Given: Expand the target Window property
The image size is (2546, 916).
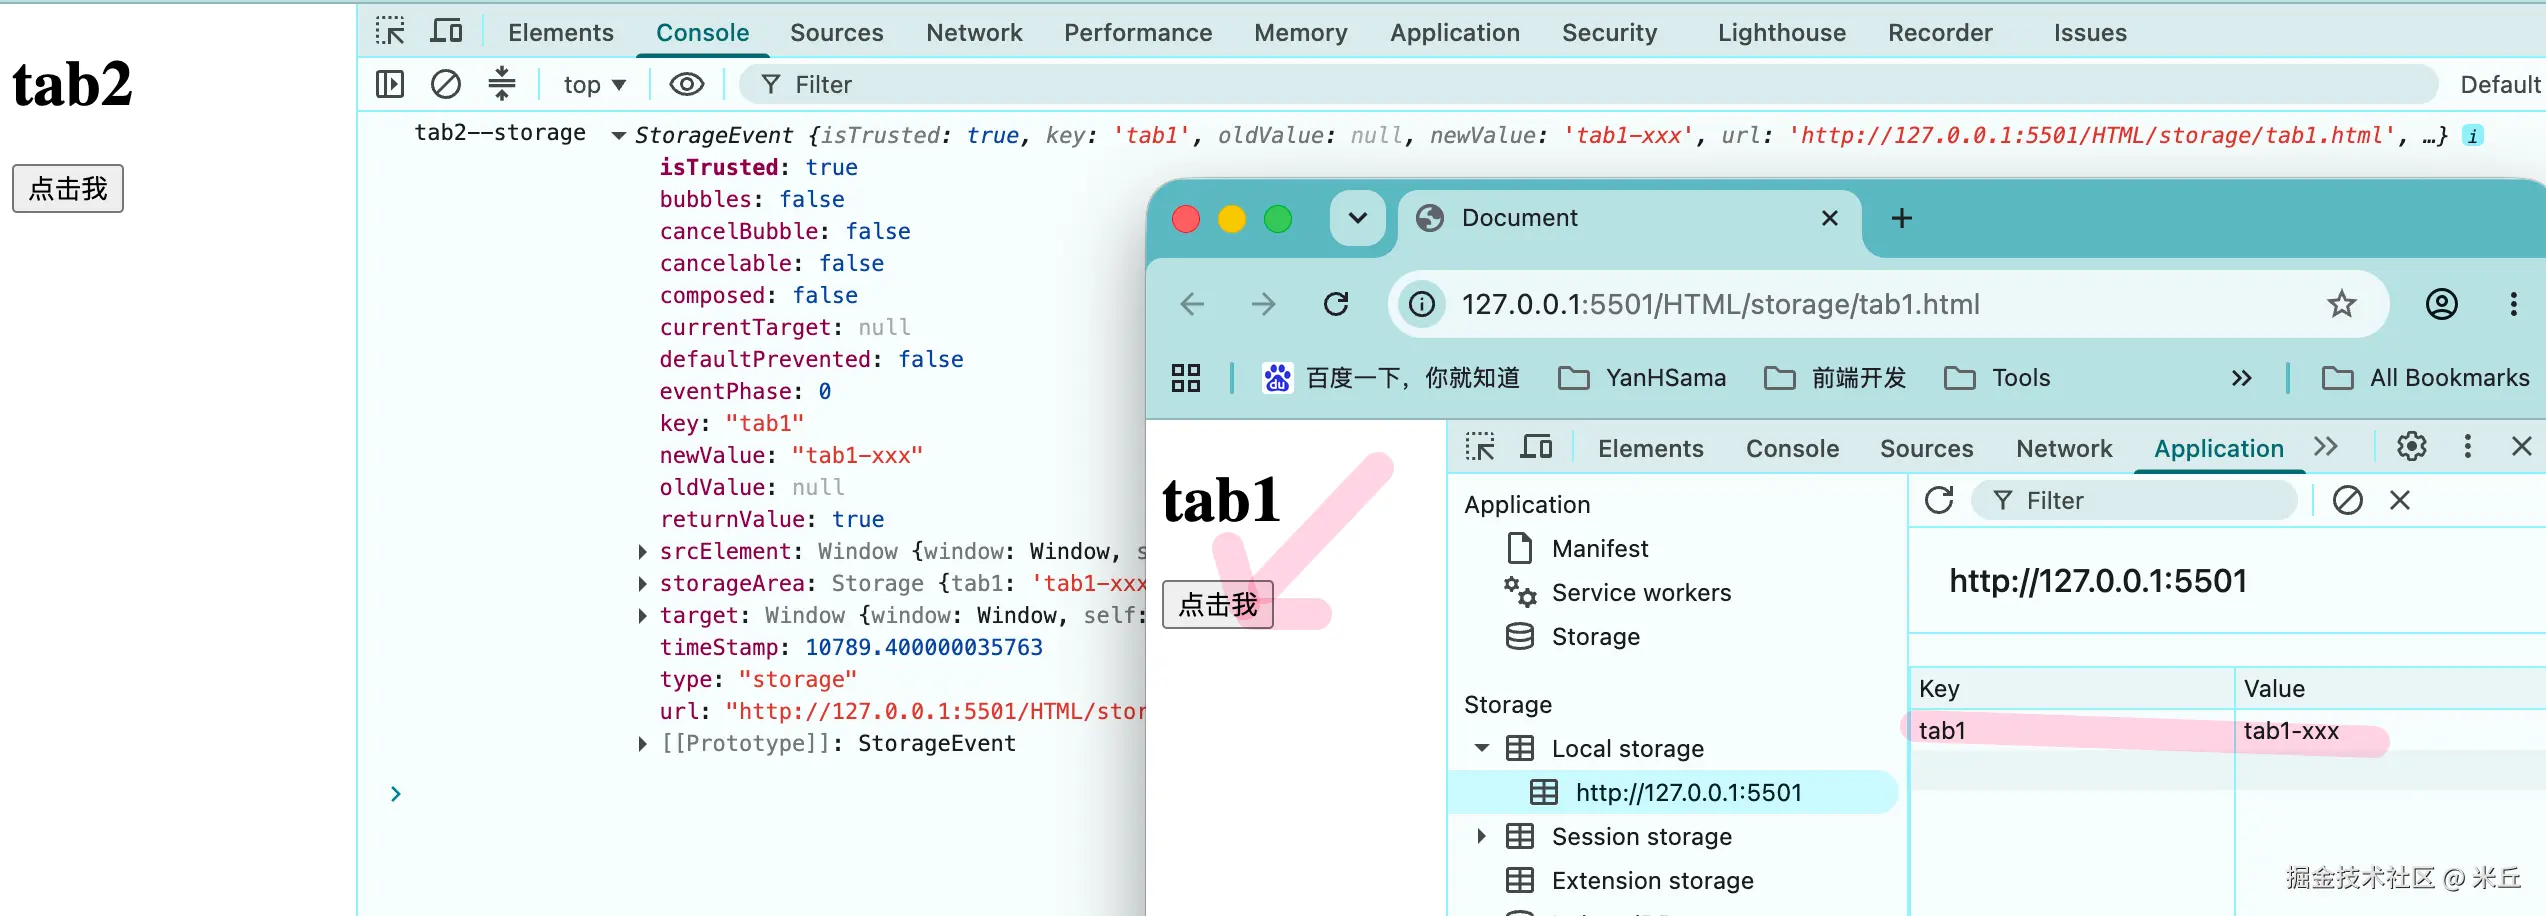Looking at the screenshot, I should coord(643,616).
